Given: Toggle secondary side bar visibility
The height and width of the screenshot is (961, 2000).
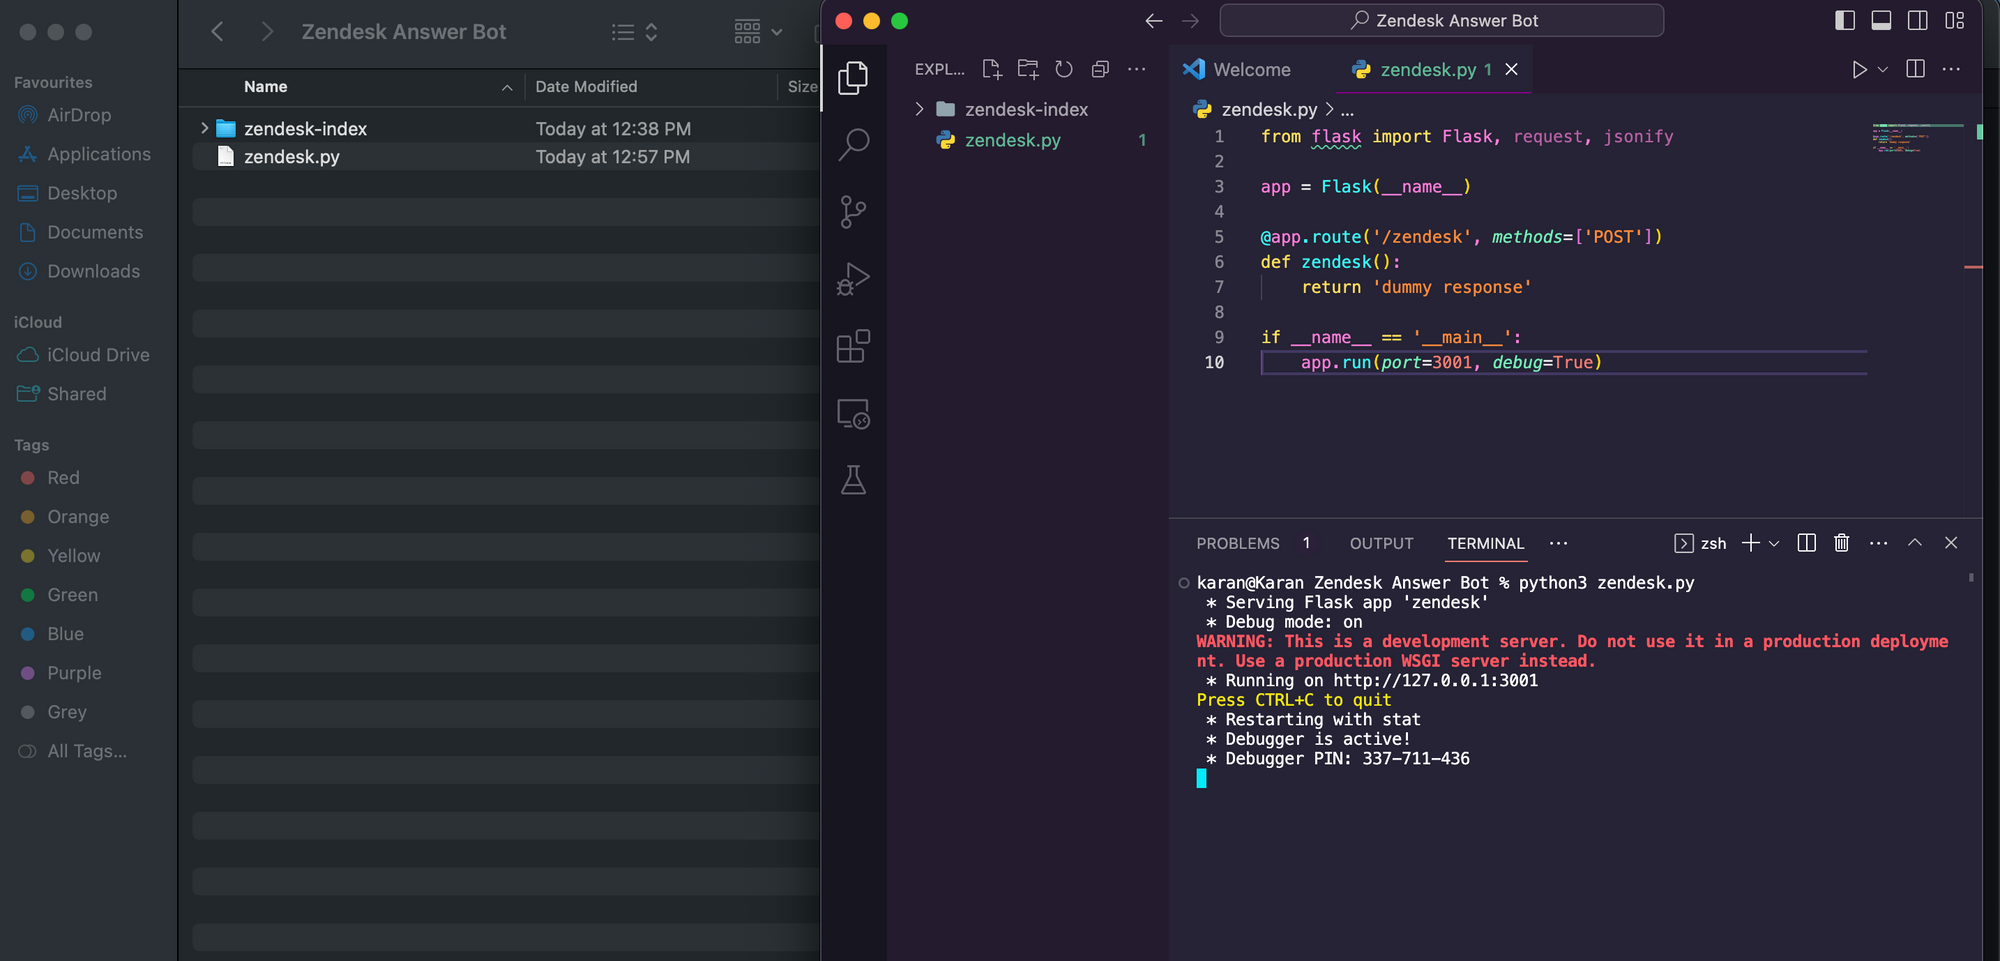Looking at the screenshot, I should tap(1918, 20).
